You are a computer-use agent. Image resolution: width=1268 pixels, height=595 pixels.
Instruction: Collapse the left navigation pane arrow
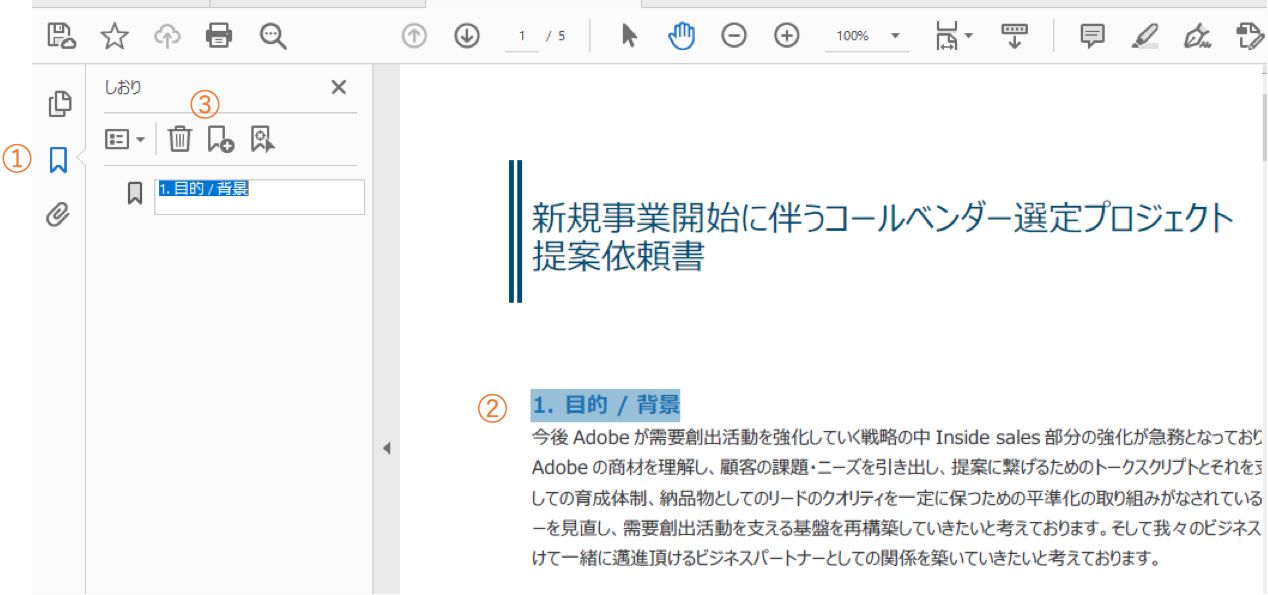[x=387, y=449]
